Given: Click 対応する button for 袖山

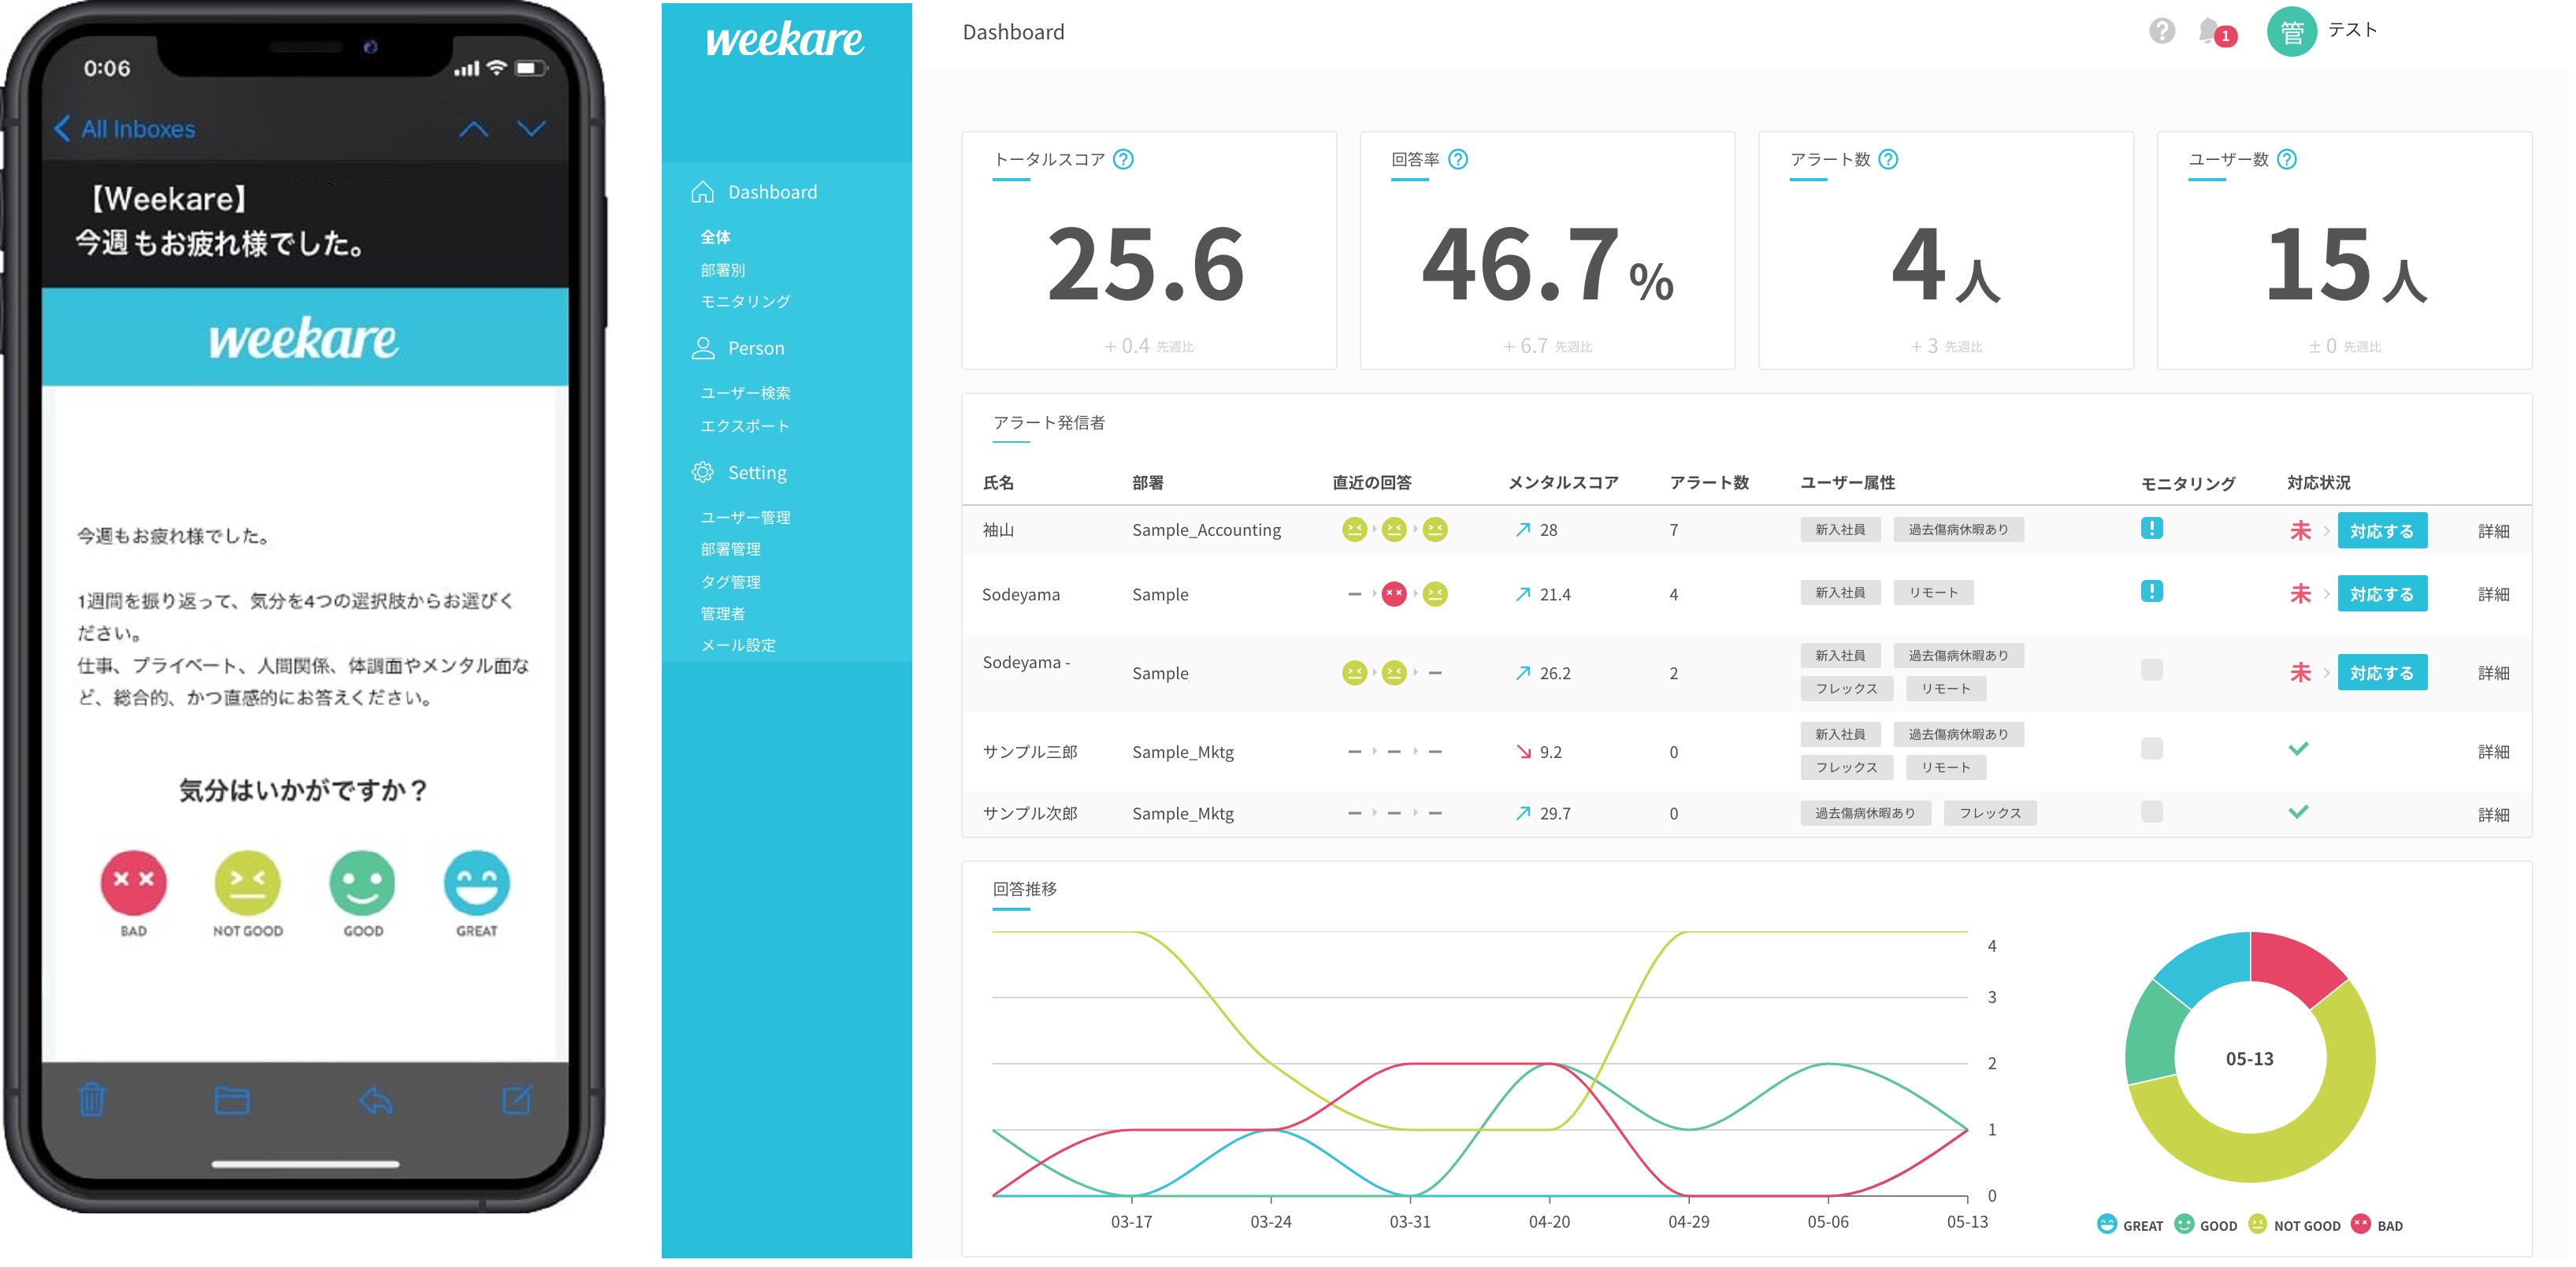Looking at the screenshot, I should (2382, 531).
